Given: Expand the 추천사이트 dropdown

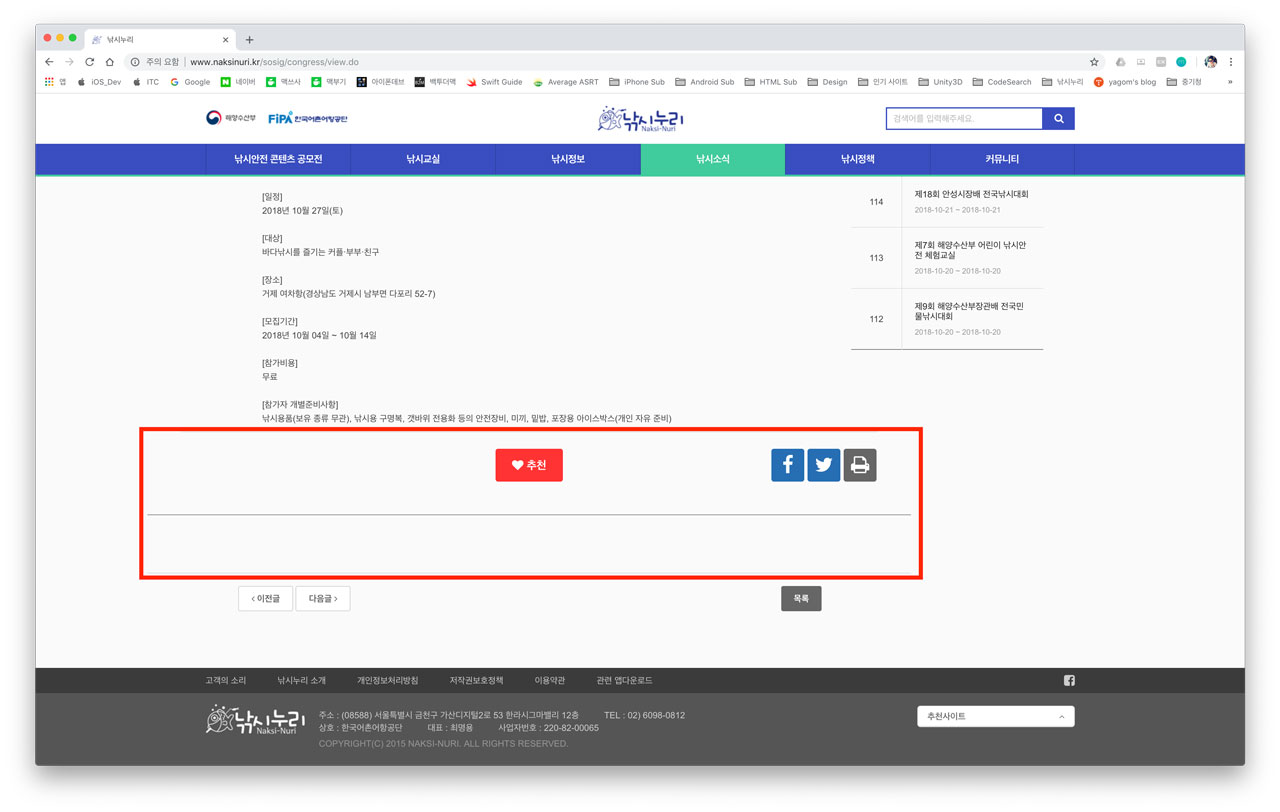Looking at the screenshot, I should tap(995, 716).
